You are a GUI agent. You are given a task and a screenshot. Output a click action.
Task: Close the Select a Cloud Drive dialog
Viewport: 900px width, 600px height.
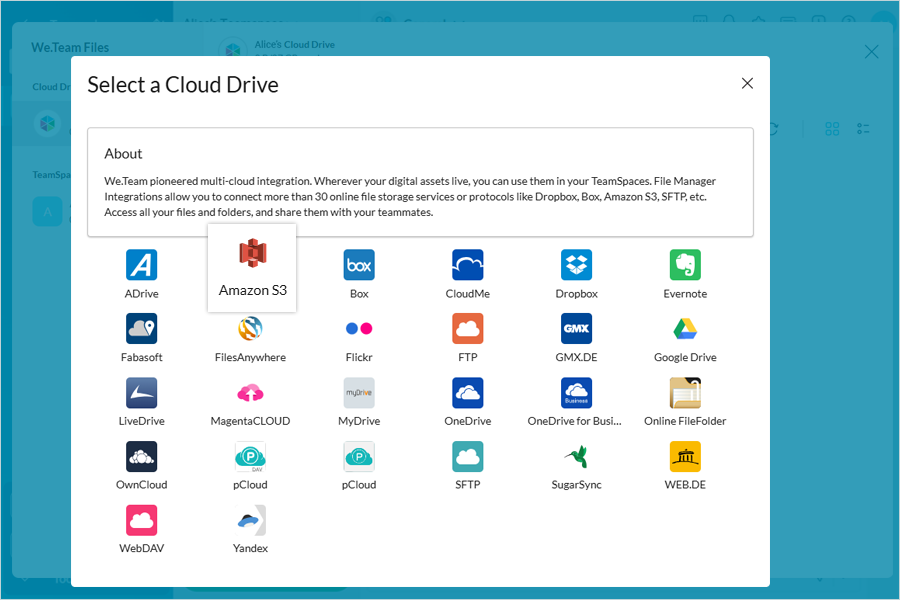747,83
